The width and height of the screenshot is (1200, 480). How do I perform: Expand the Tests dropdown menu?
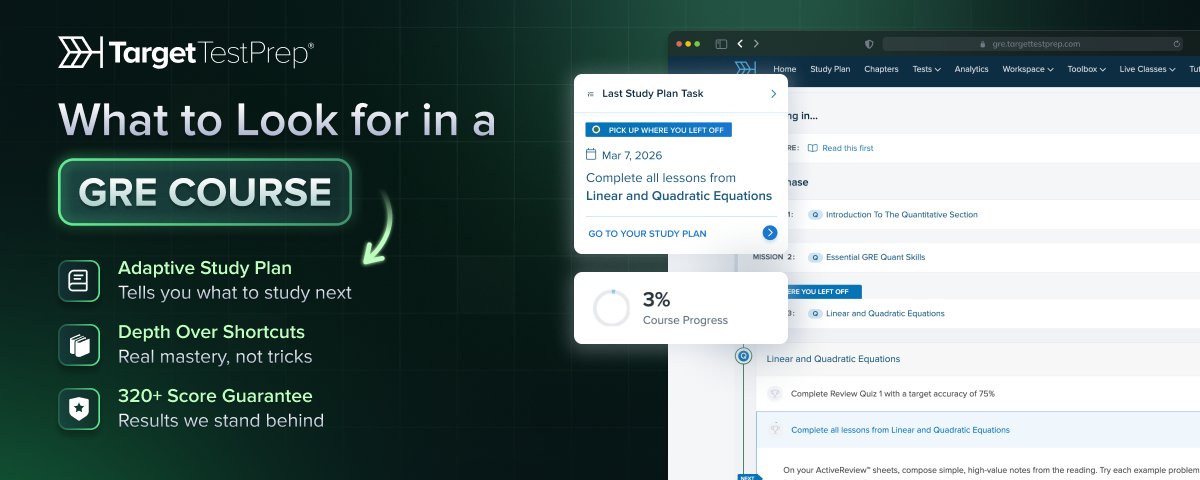click(x=926, y=69)
